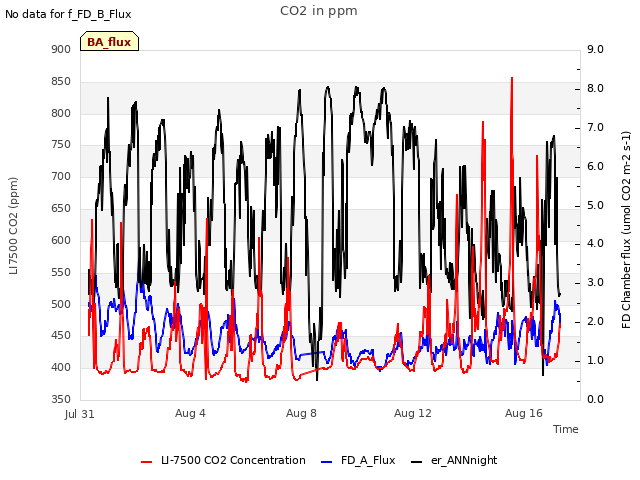
Task: Toggle FD_A_Flux legend entry
Action: click(358, 460)
